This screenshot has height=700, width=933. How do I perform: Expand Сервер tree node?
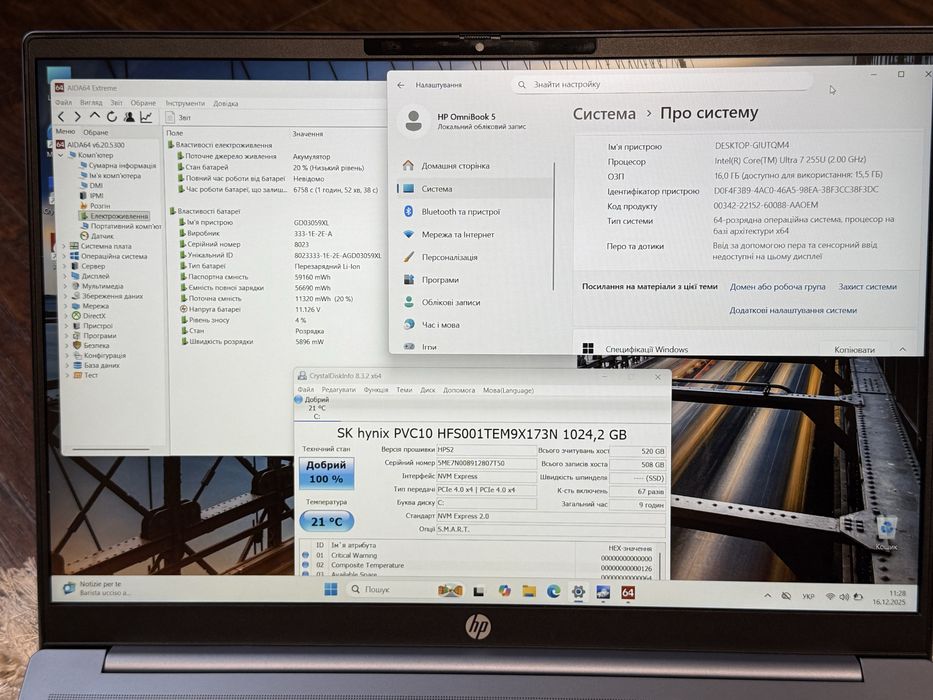click(x=64, y=266)
